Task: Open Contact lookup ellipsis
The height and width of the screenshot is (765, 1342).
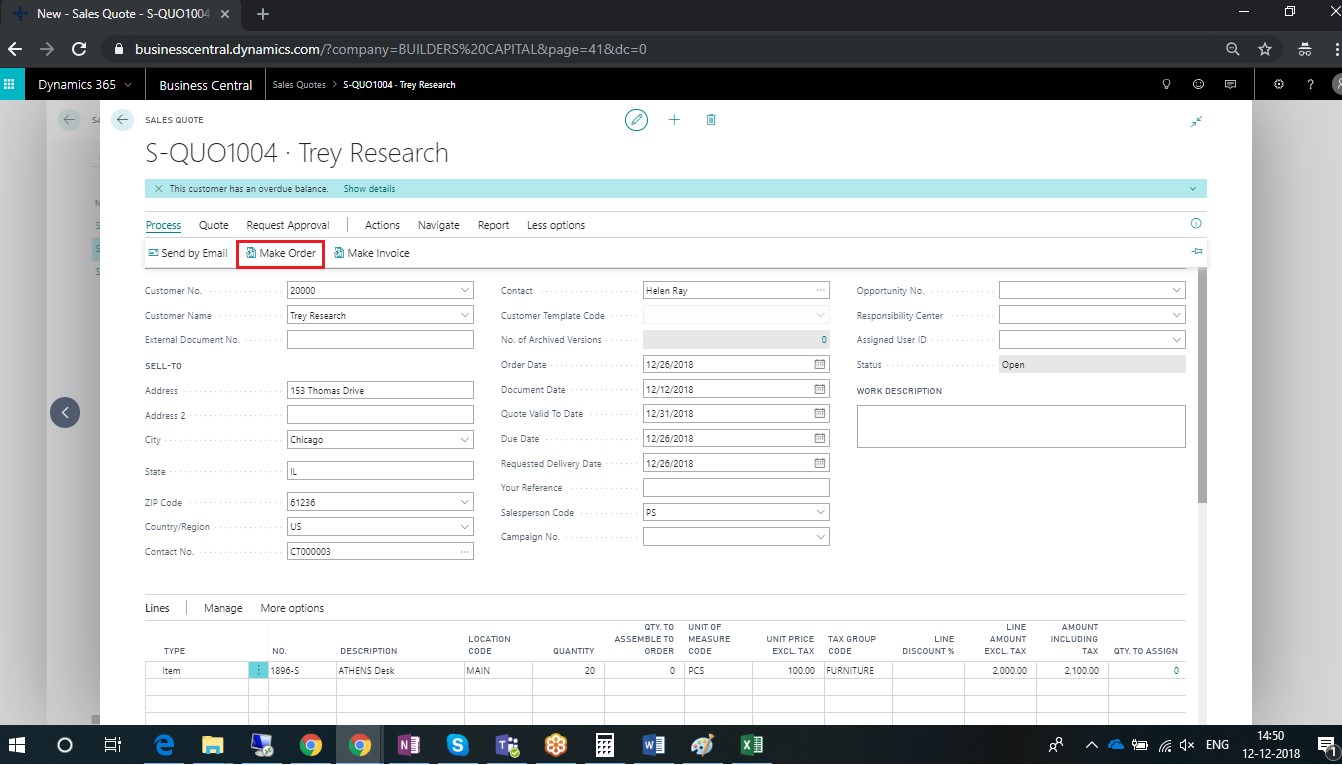Action: pyautogui.click(x=820, y=290)
